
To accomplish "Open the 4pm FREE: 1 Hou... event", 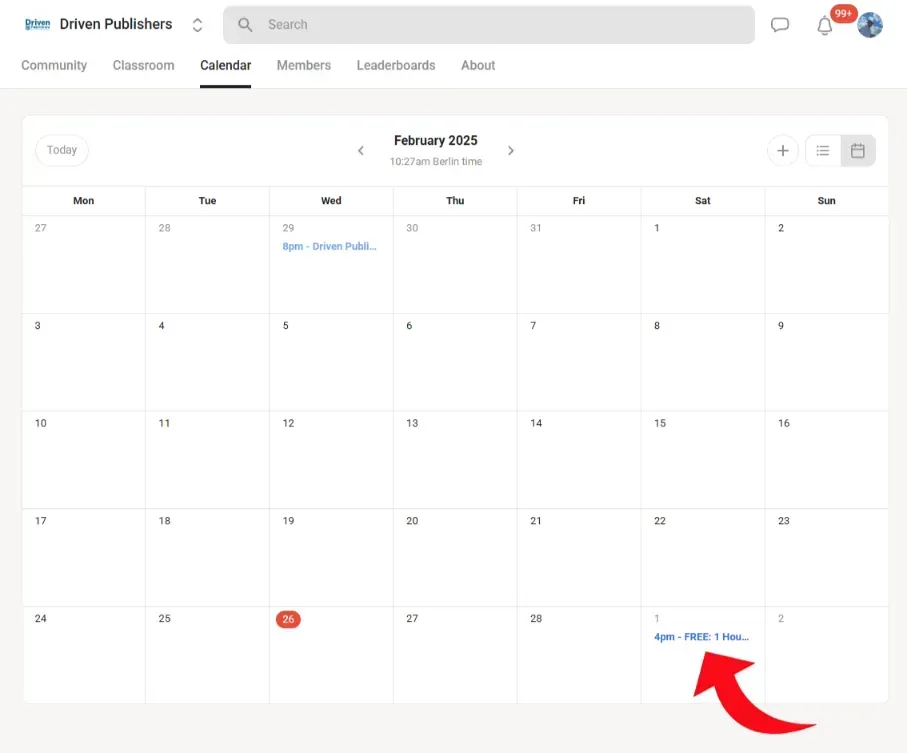I will (x=701, y=637).
